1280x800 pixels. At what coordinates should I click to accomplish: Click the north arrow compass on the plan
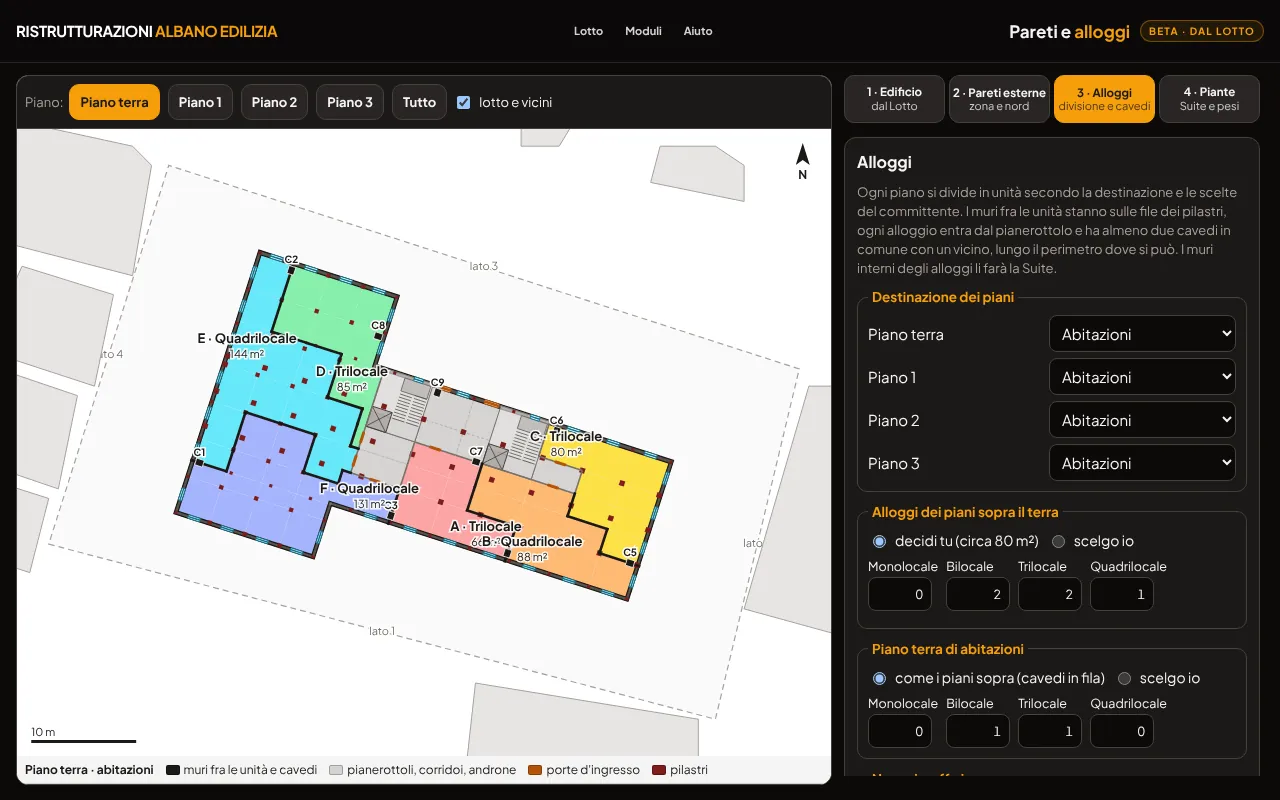click(802, 161)
